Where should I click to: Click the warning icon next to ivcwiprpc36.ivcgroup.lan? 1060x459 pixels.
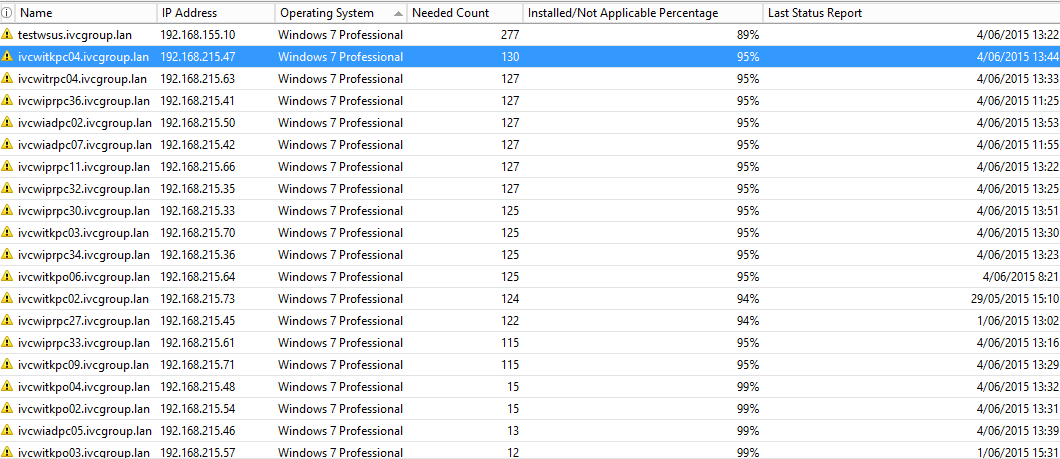[x=8, y=101]
